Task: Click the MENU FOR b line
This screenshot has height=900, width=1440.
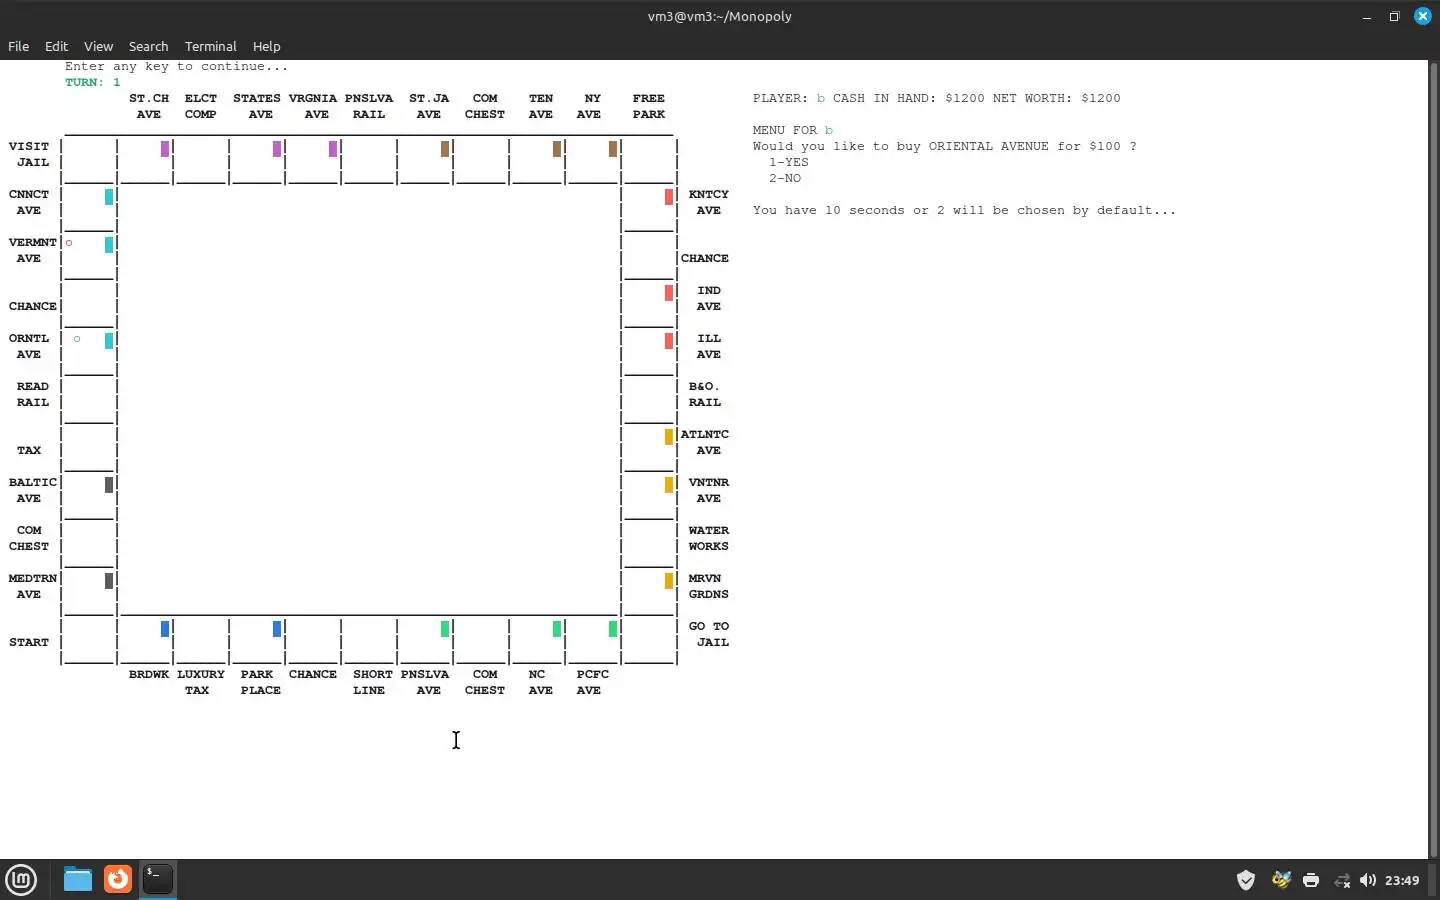Action: [x=793, y=130]
